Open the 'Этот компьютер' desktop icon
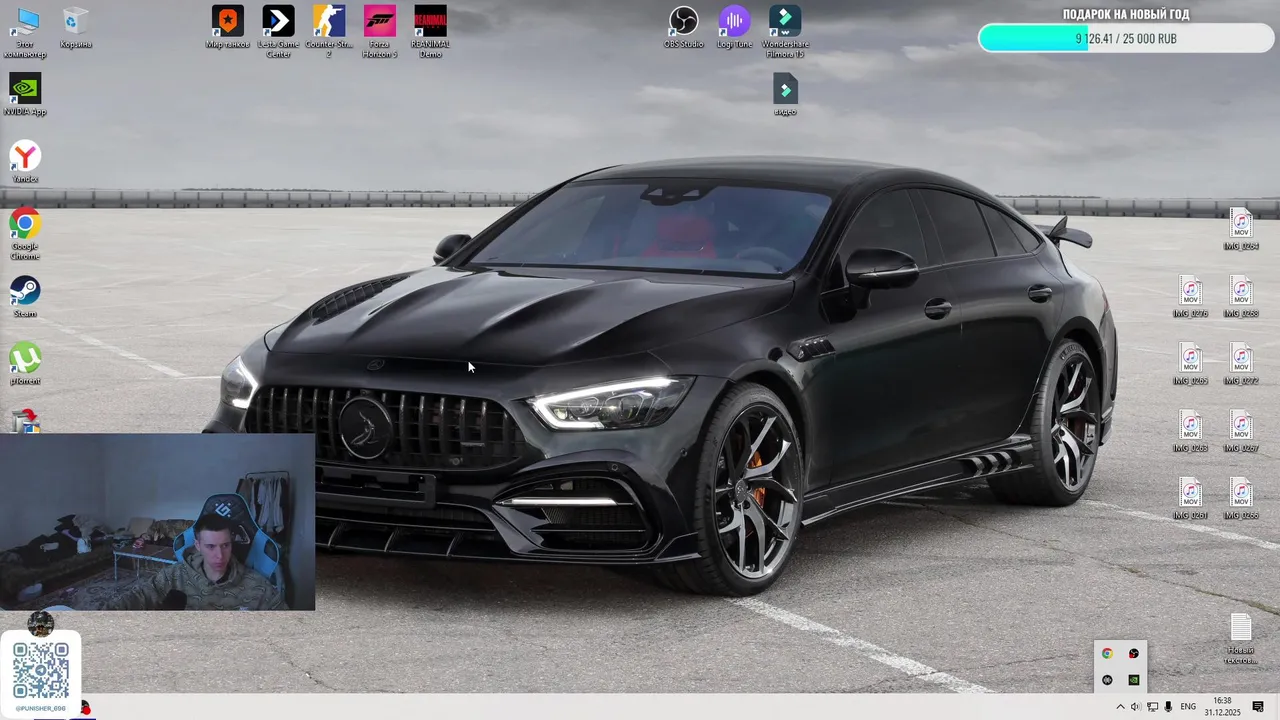 25,32
